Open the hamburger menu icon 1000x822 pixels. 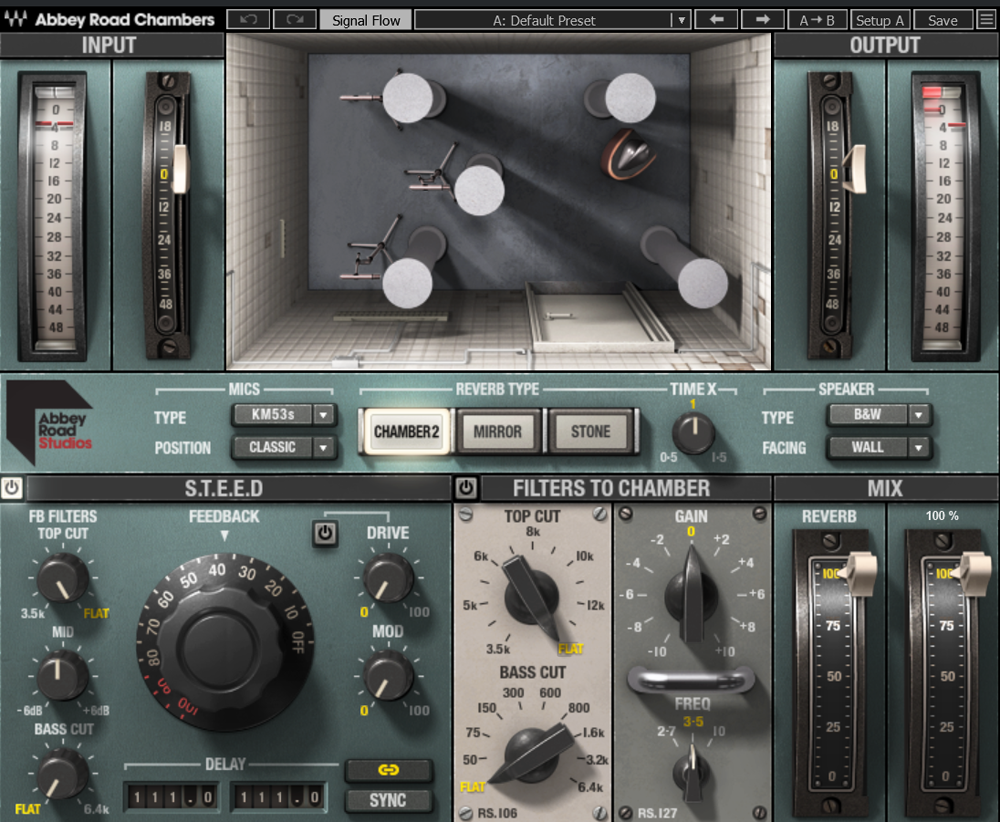tap(987, 20)
